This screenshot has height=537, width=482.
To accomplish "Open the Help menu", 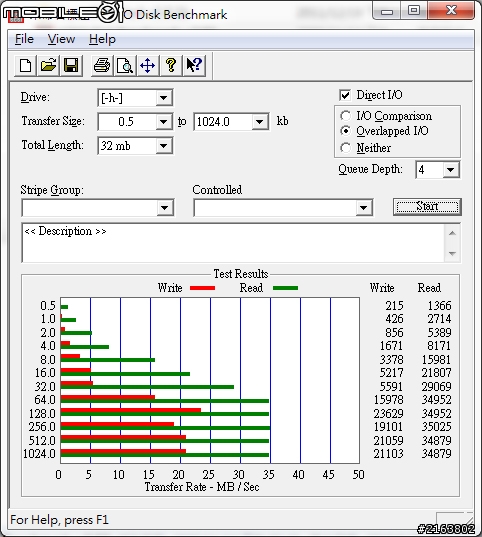I will 102,39.
